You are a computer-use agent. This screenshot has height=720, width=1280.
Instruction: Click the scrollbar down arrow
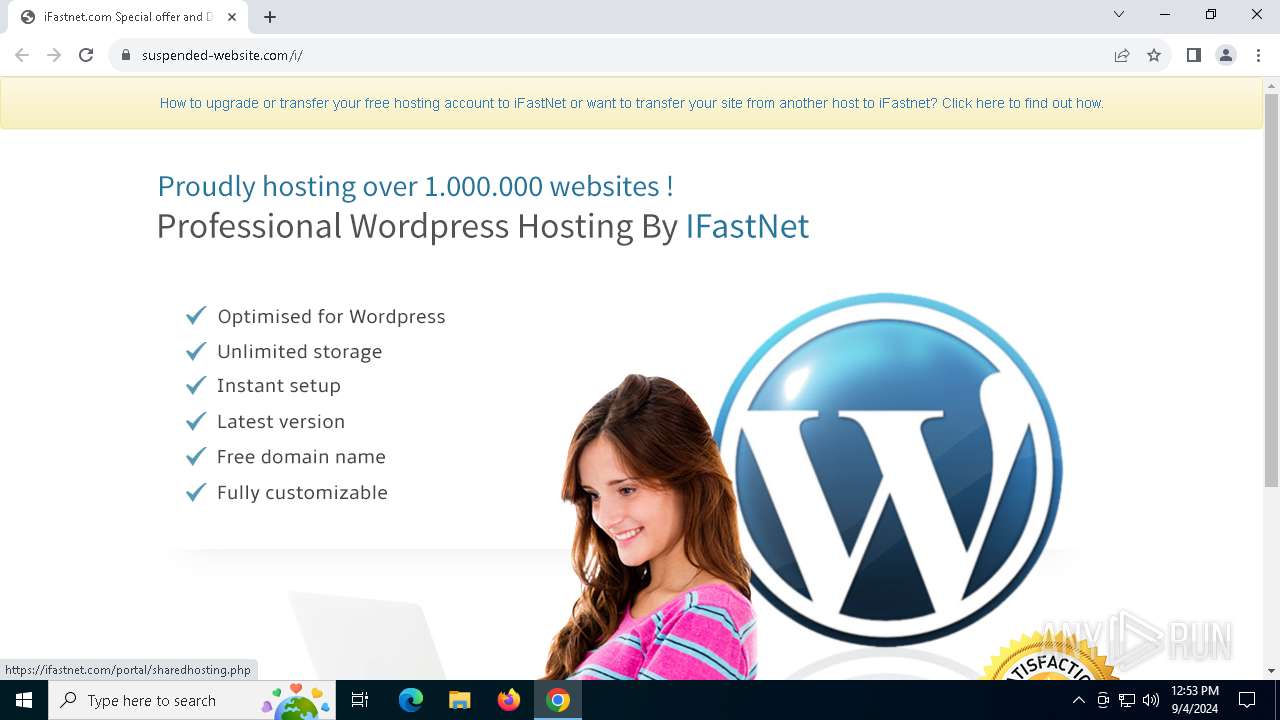[x=1271, y=671]
